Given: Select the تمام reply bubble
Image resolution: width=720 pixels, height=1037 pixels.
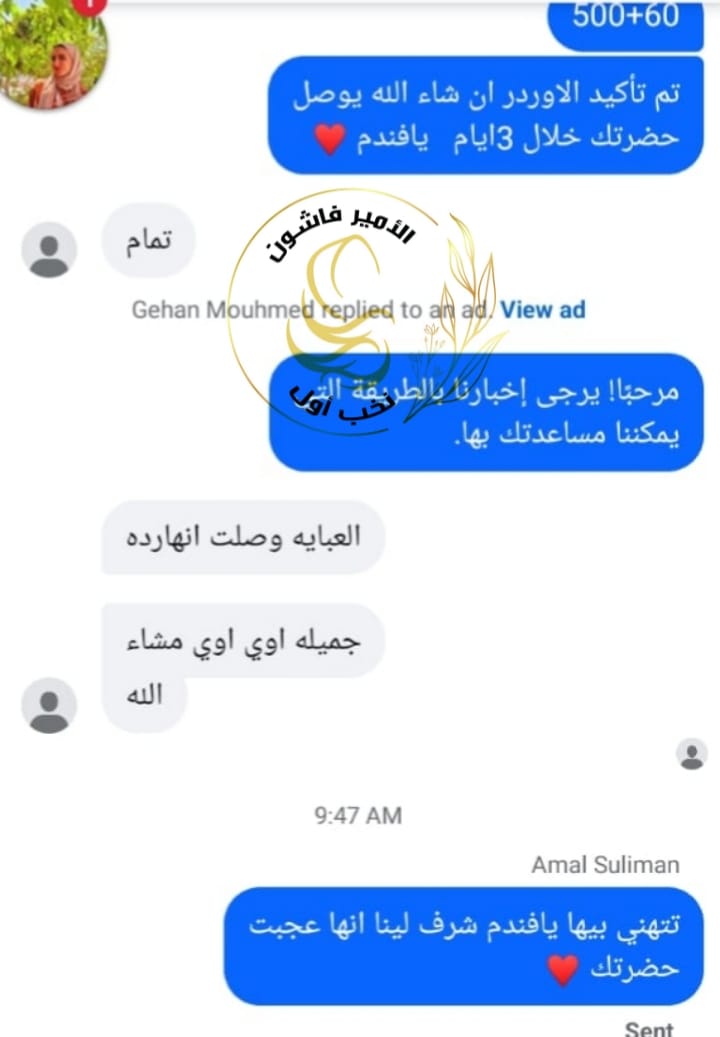Looking at the screenshot, I should [148, 240].
